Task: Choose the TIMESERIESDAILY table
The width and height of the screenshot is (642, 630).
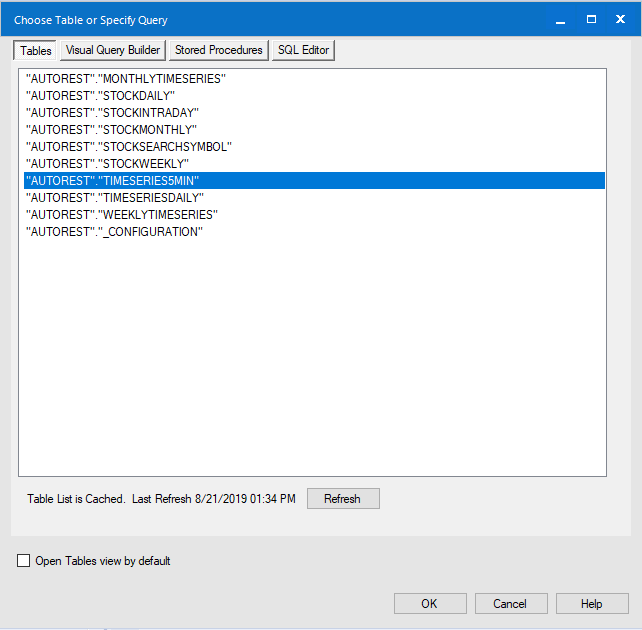Action: pyautogui.click(x=114, y=198)
